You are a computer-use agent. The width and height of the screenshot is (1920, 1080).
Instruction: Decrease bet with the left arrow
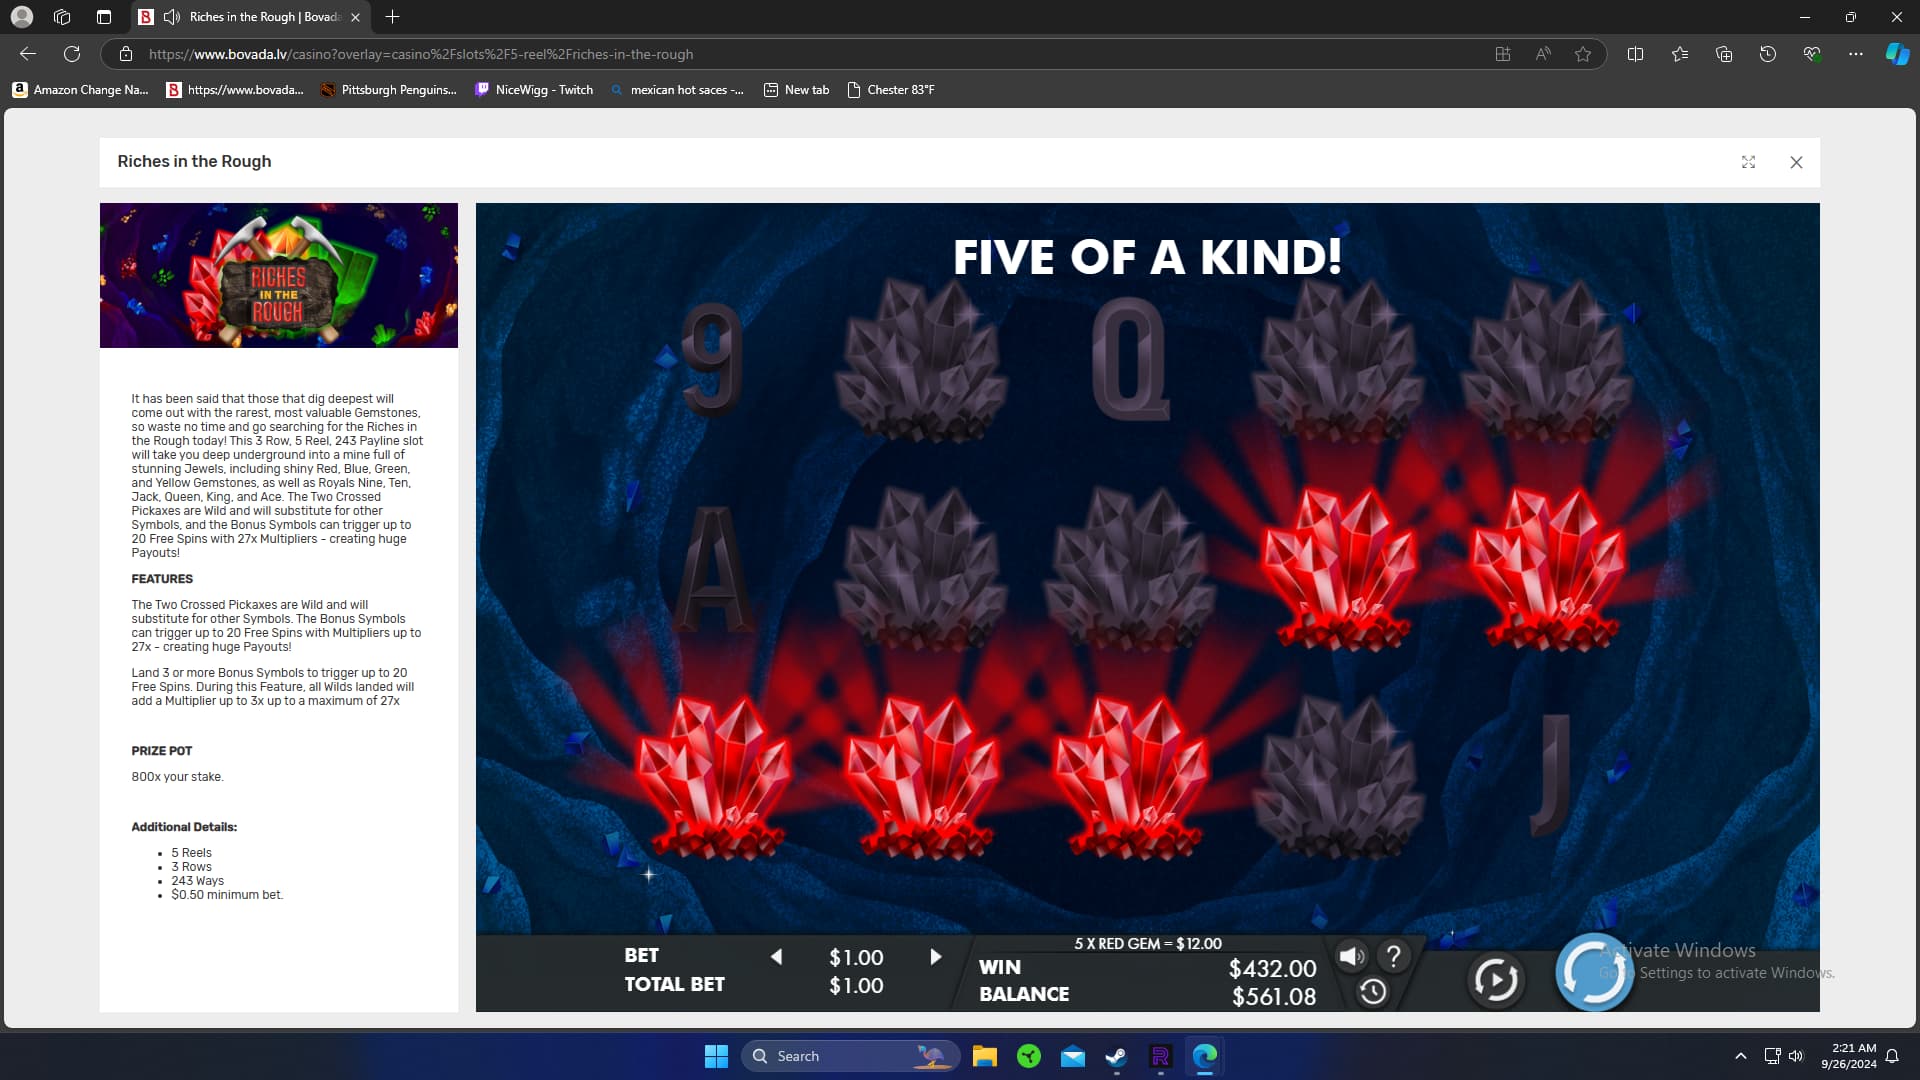click(776, 957)
